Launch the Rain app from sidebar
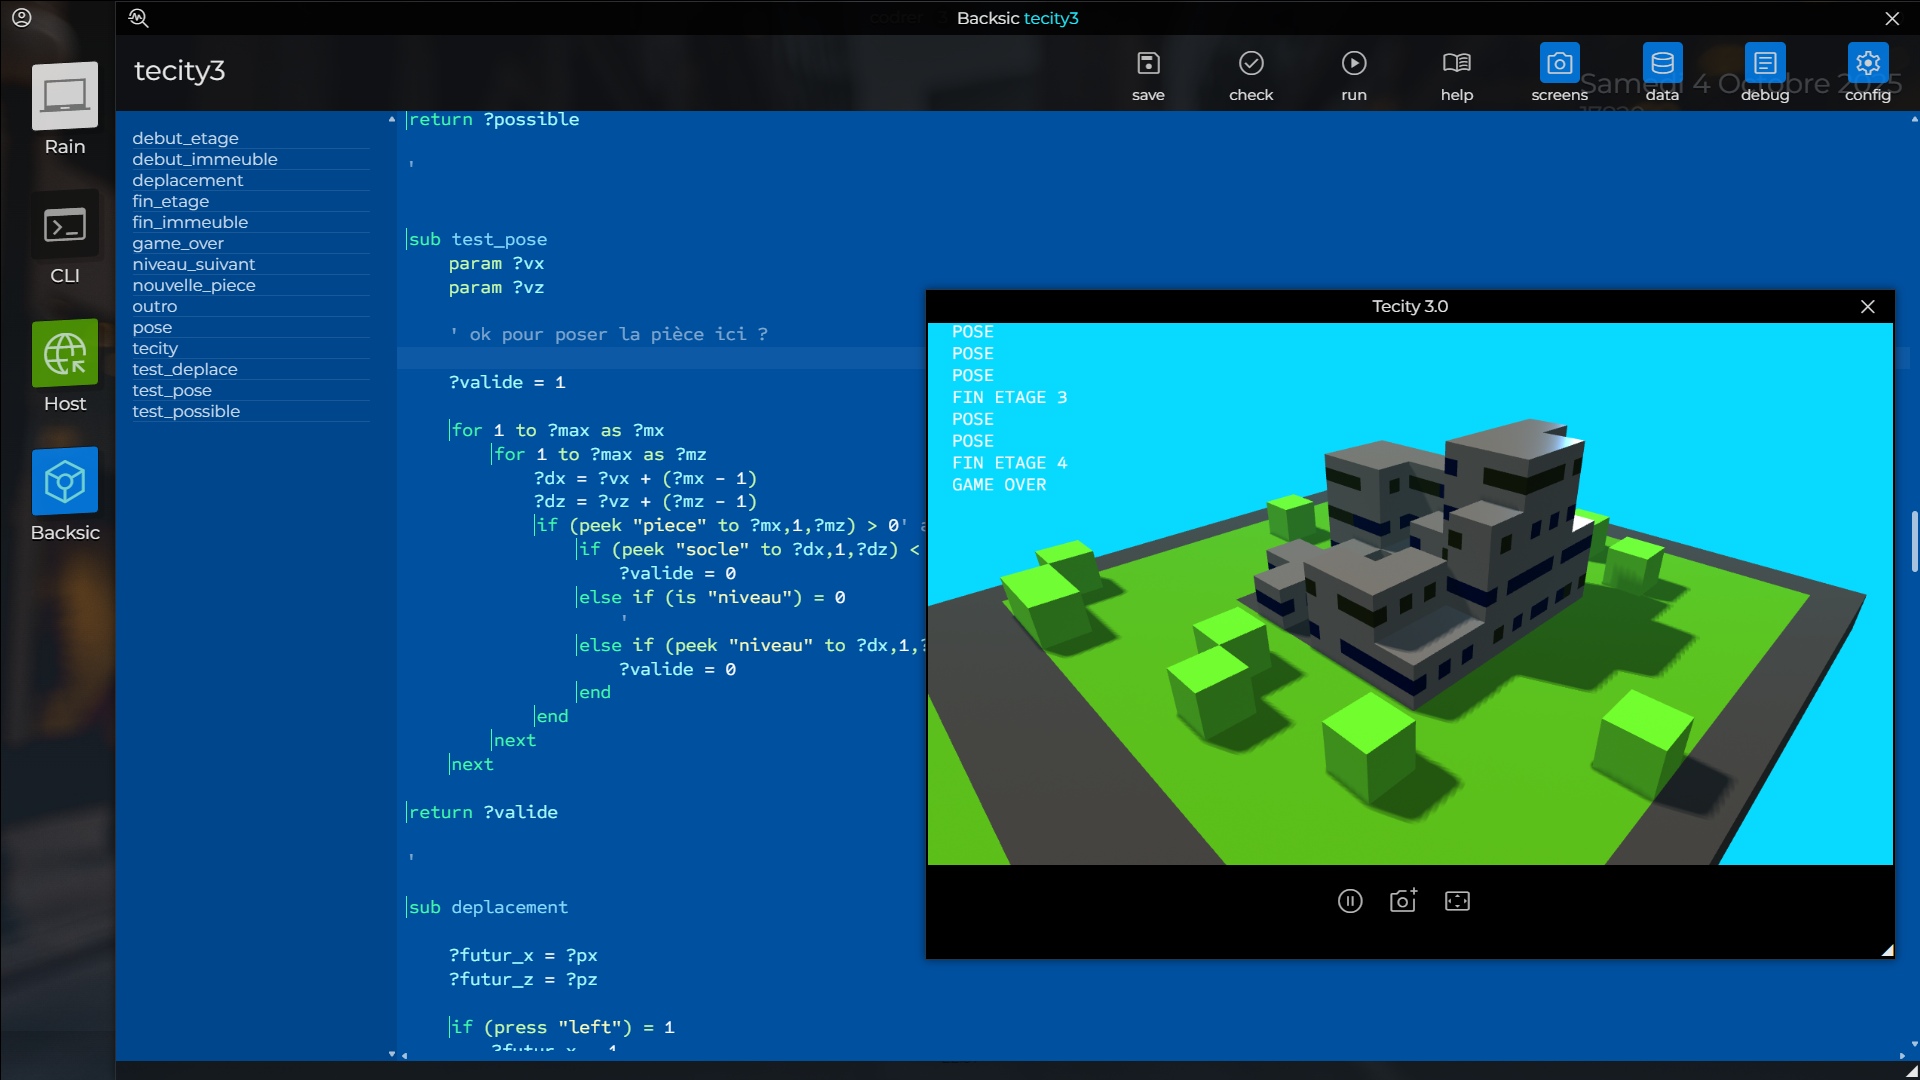1920x1080 pixels. pos(65,97)
